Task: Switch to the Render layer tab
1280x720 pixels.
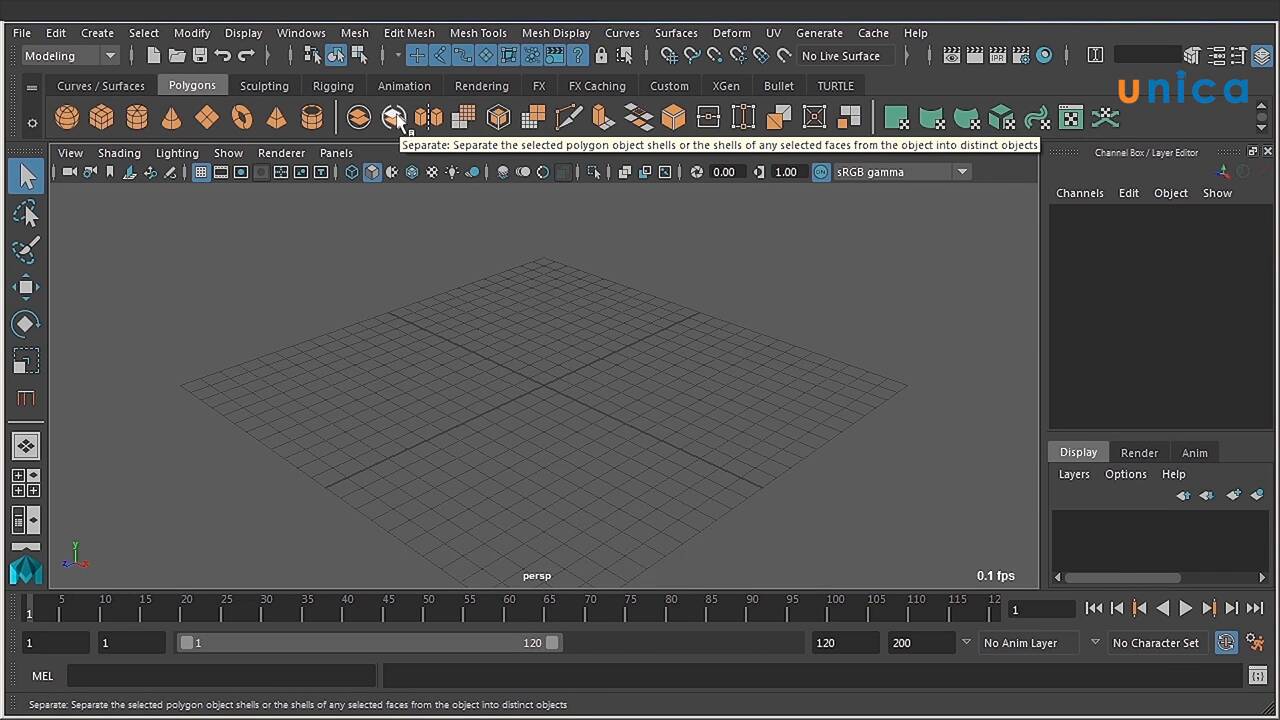Action: (x=1139, y=453)
